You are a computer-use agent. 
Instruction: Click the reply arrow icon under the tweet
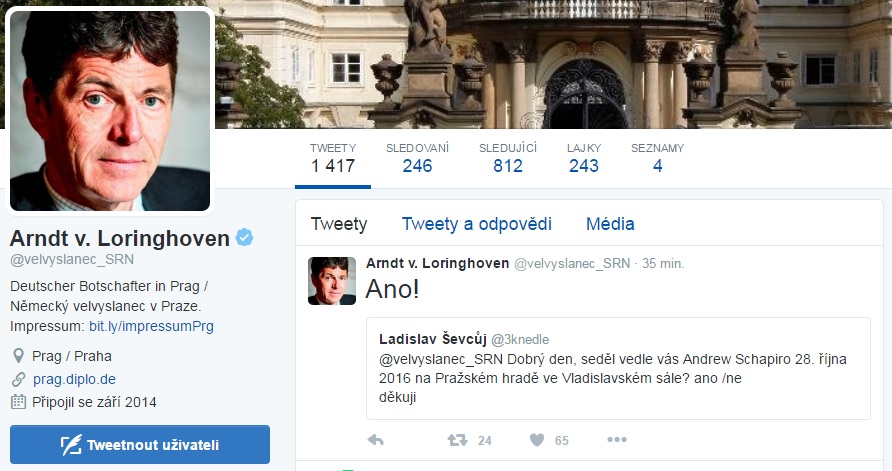(375, 440)
